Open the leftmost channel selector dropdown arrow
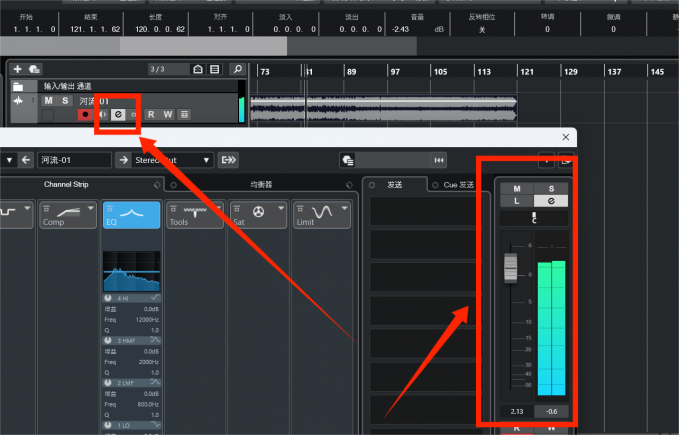Image resolution: width=679 pixels, height=435 pixels. pos(9,160)
